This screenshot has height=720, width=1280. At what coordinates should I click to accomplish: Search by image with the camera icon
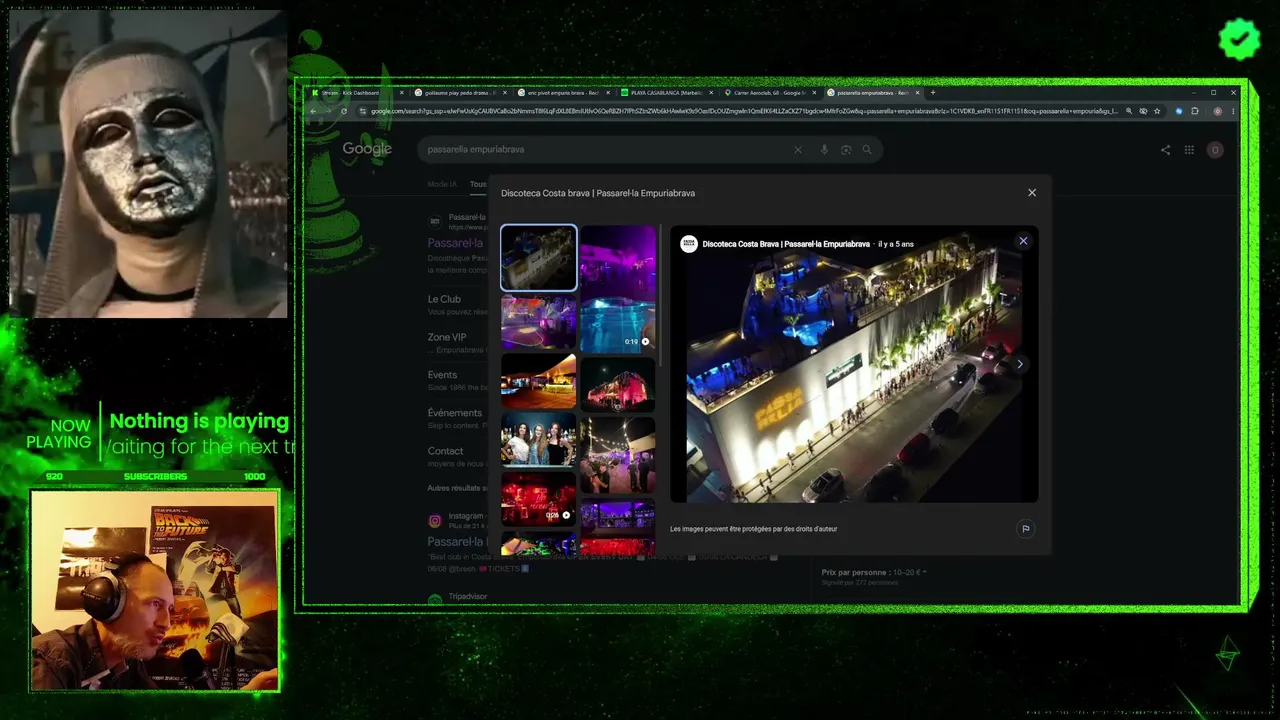coord(846,150)
